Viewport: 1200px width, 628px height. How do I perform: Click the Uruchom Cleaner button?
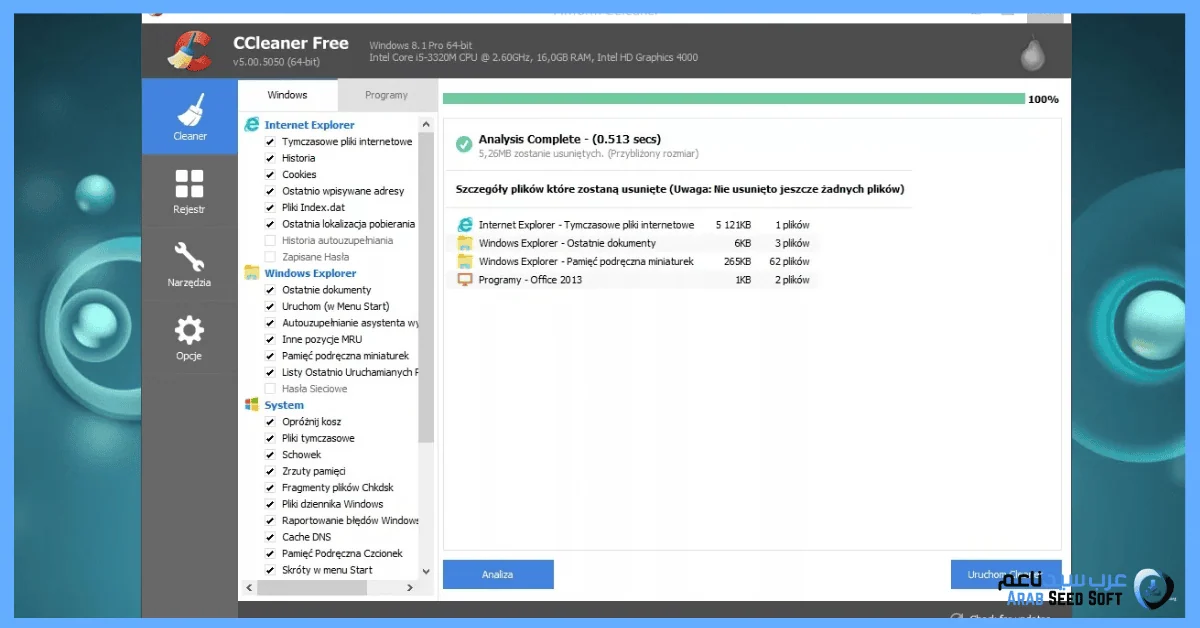click(1004, 574)
